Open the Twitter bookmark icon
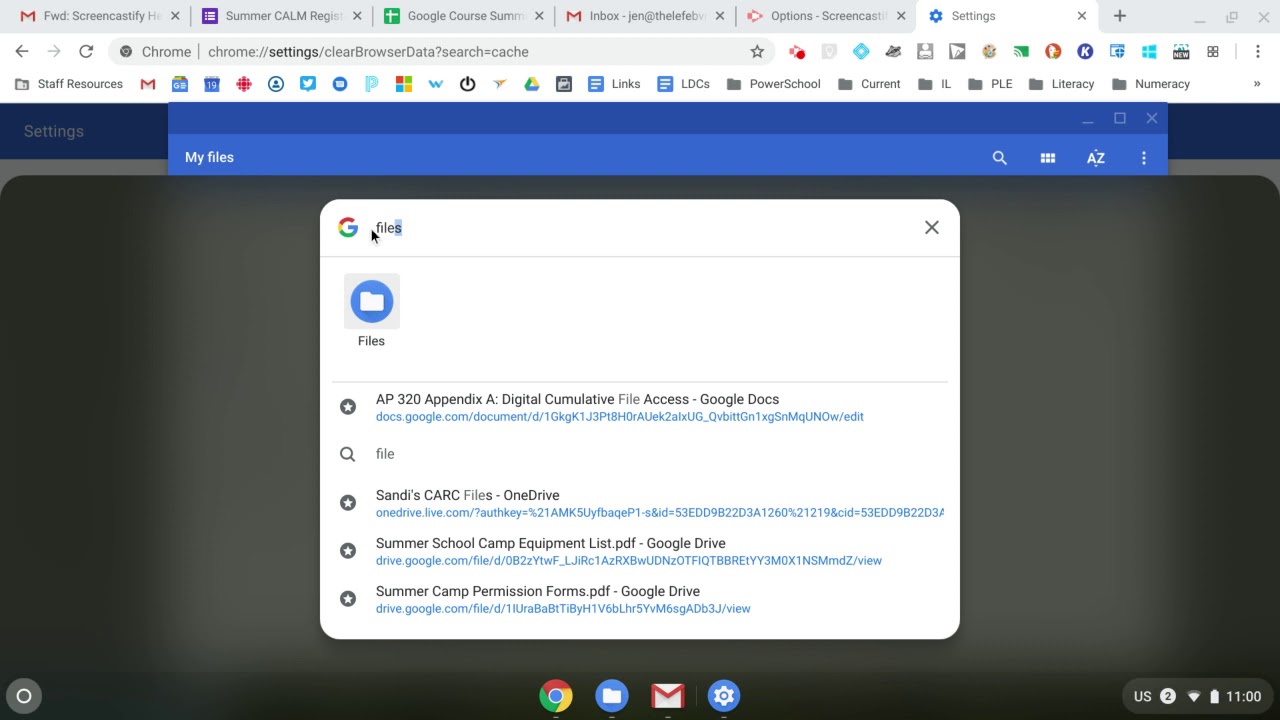This screenshot has width=1280, height=720. [x=308, y=84]
